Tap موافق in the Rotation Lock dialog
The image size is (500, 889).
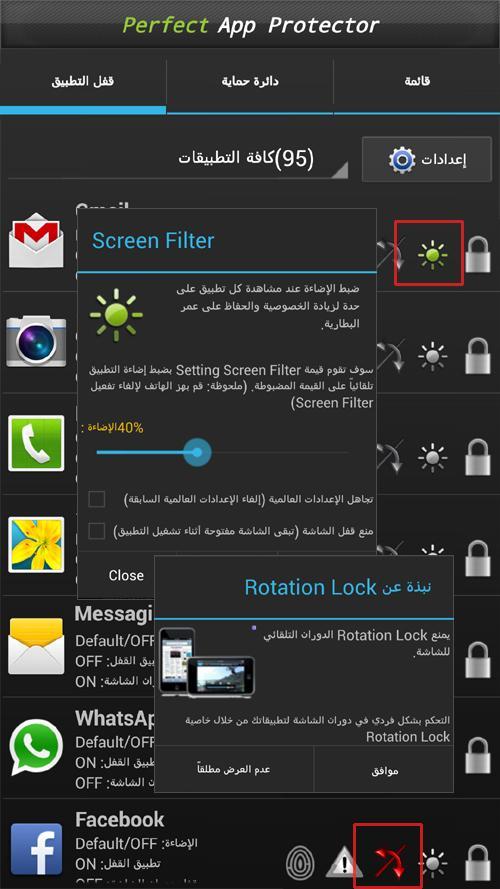coord(384,770)
